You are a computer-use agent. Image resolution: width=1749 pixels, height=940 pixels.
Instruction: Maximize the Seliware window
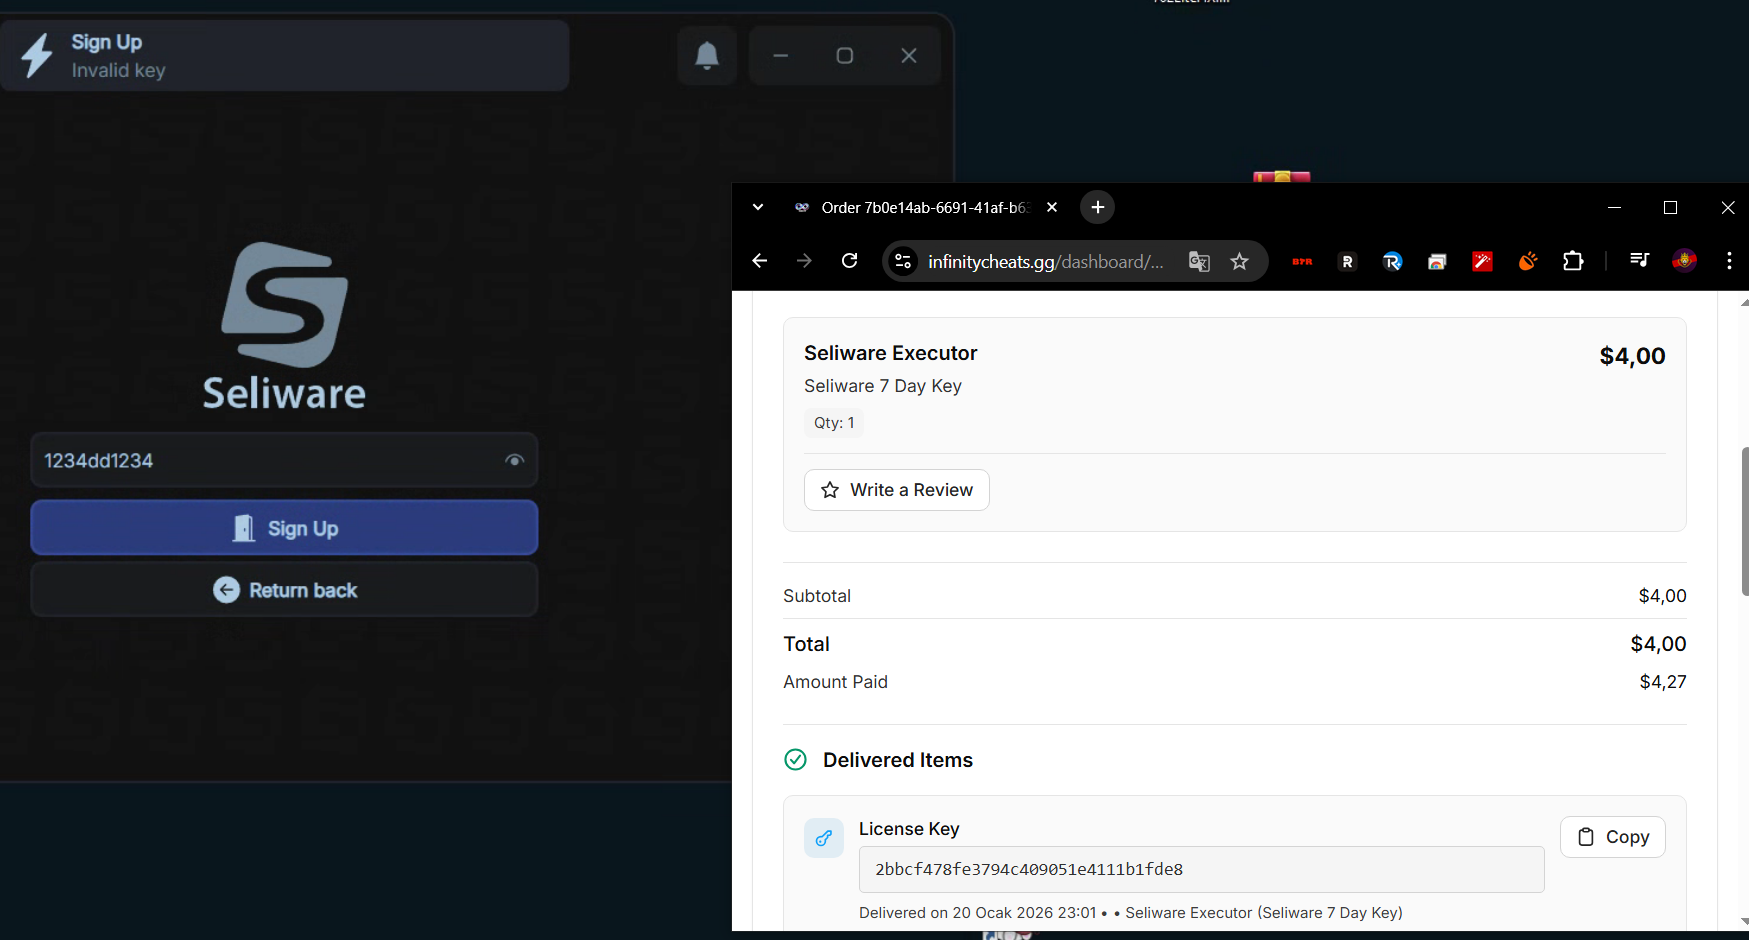coord(845,55)
